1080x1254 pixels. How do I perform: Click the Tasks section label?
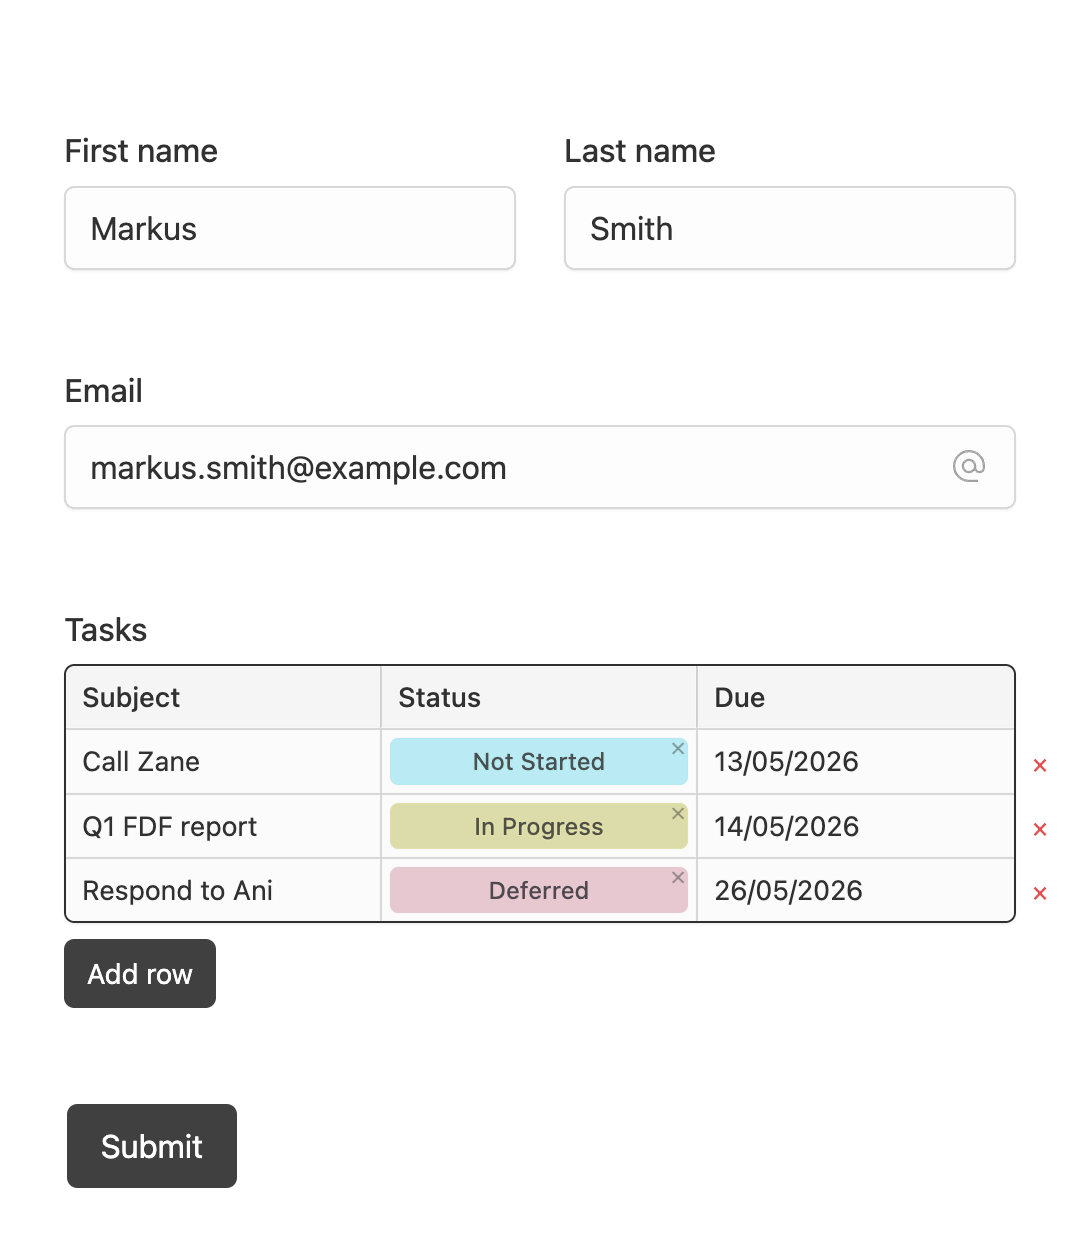tap(106, 630)
